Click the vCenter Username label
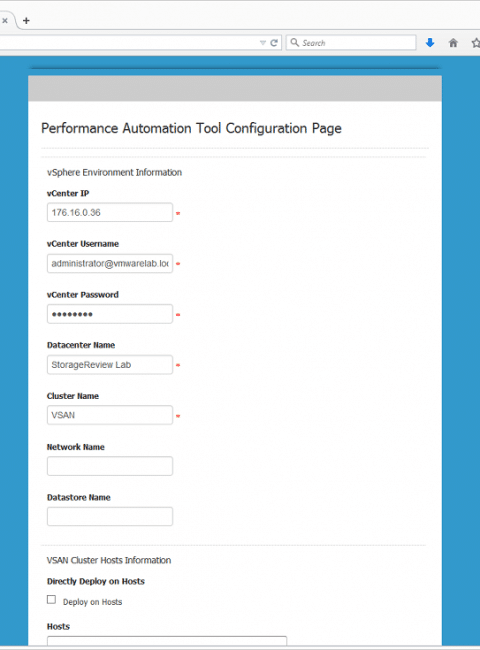 pos(83,244)
